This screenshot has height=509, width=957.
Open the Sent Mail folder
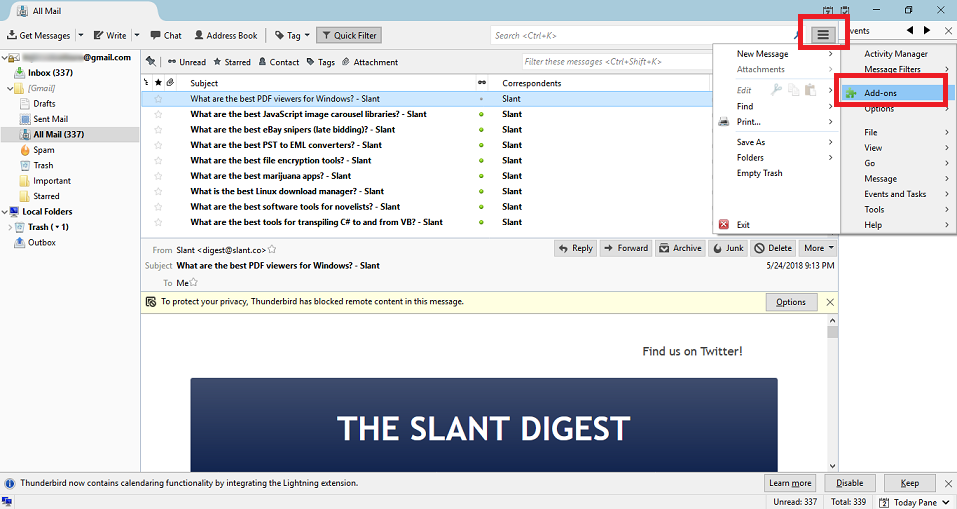tap(50, 119)
